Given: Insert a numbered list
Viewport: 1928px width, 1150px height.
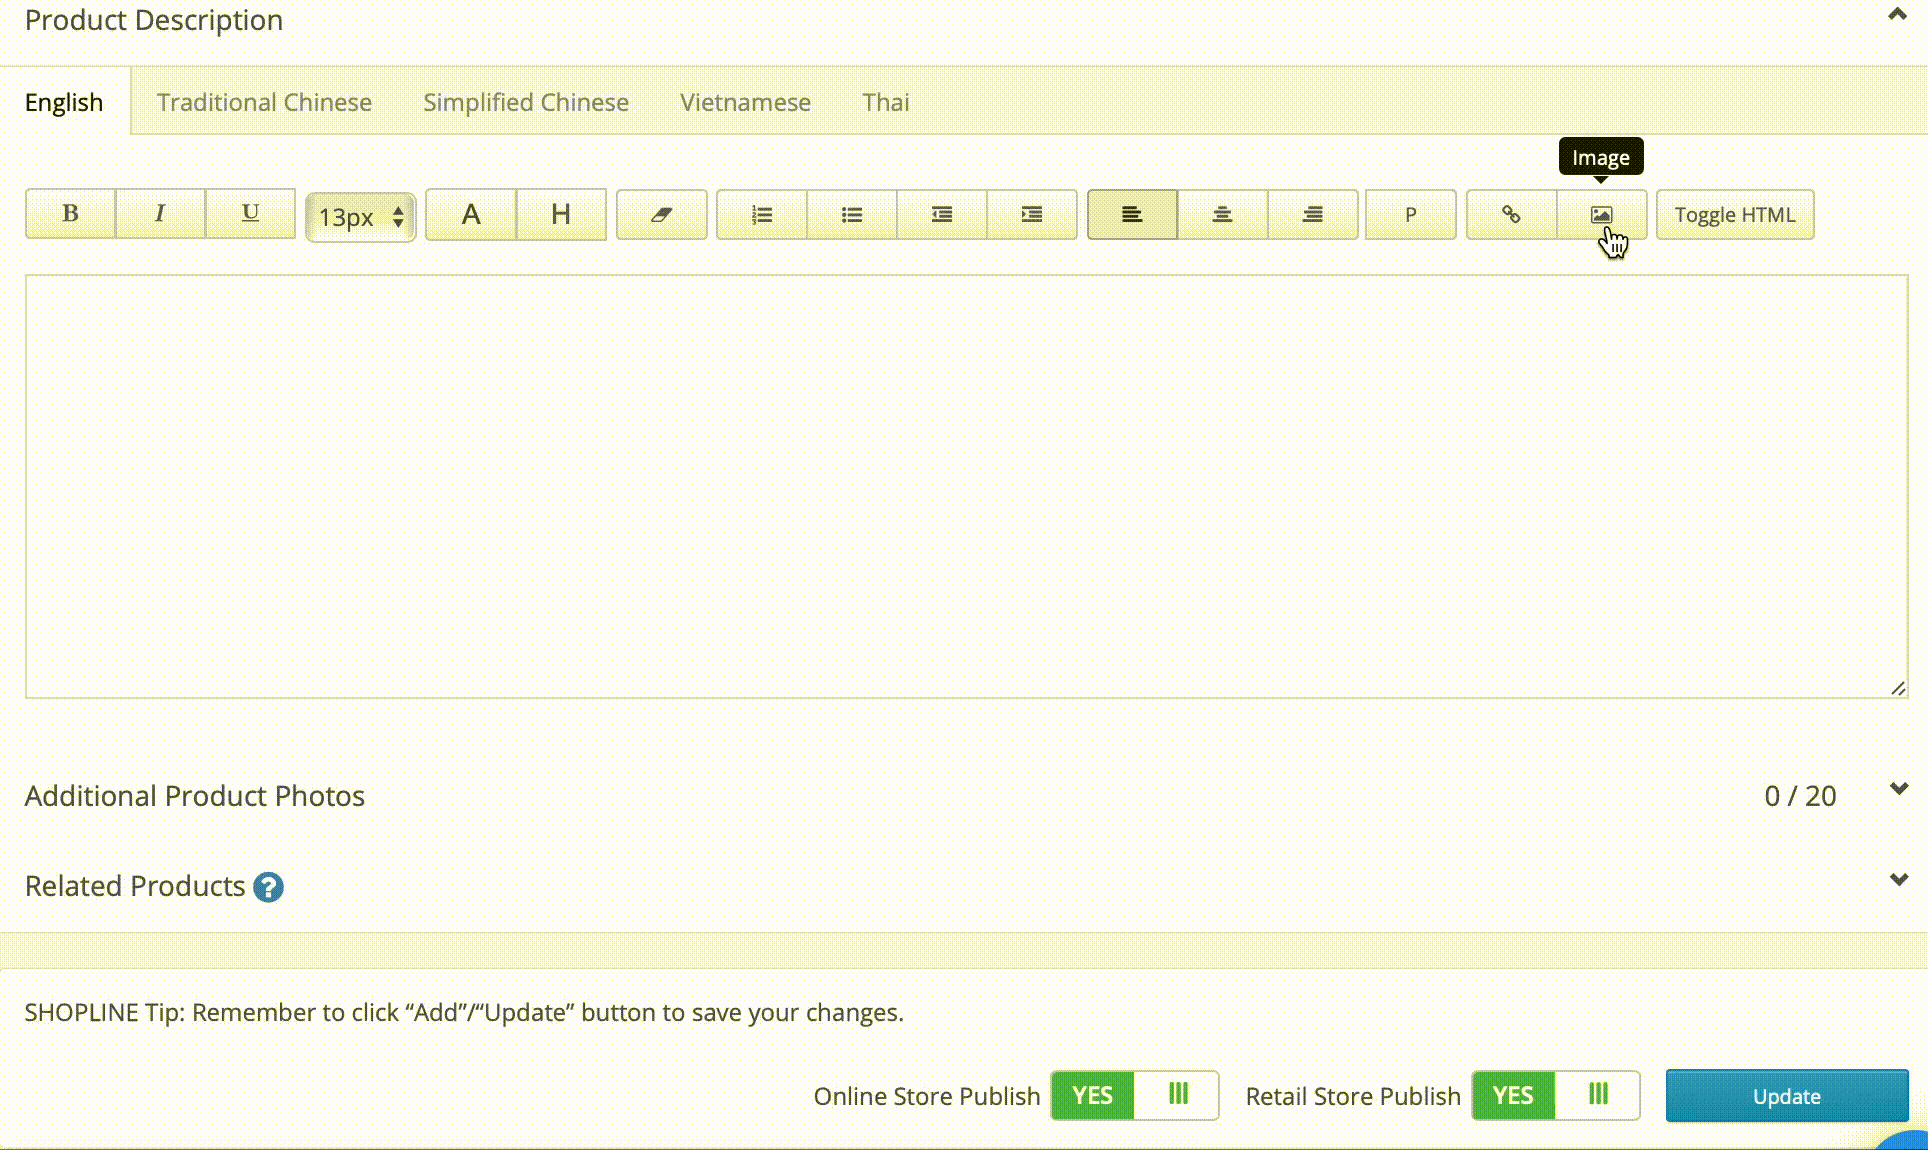Looking at the screenshot, I should point(762,215).
